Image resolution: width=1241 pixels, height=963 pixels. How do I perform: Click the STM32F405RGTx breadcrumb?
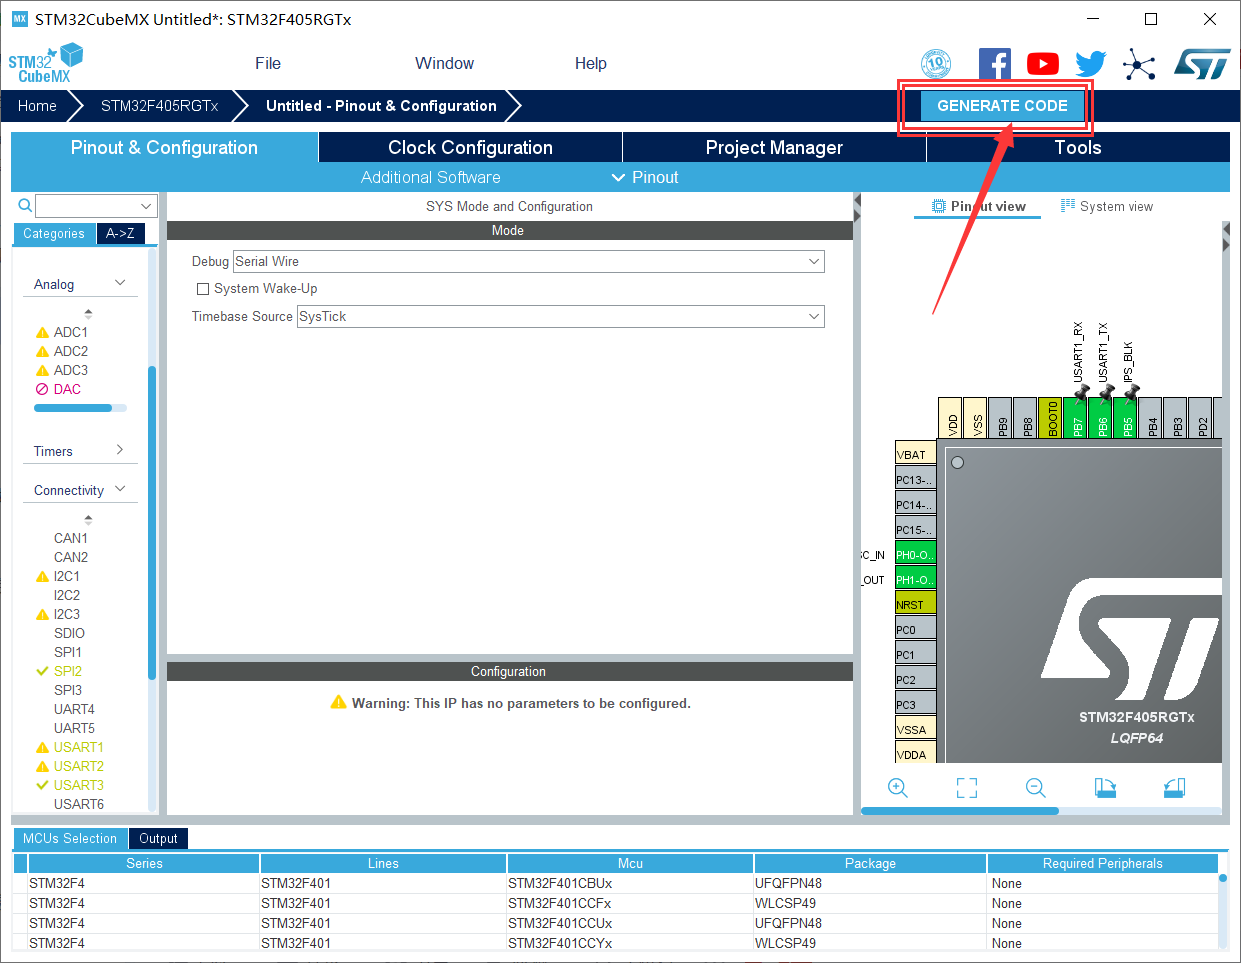pyautogui.click(x=159, y=106)
